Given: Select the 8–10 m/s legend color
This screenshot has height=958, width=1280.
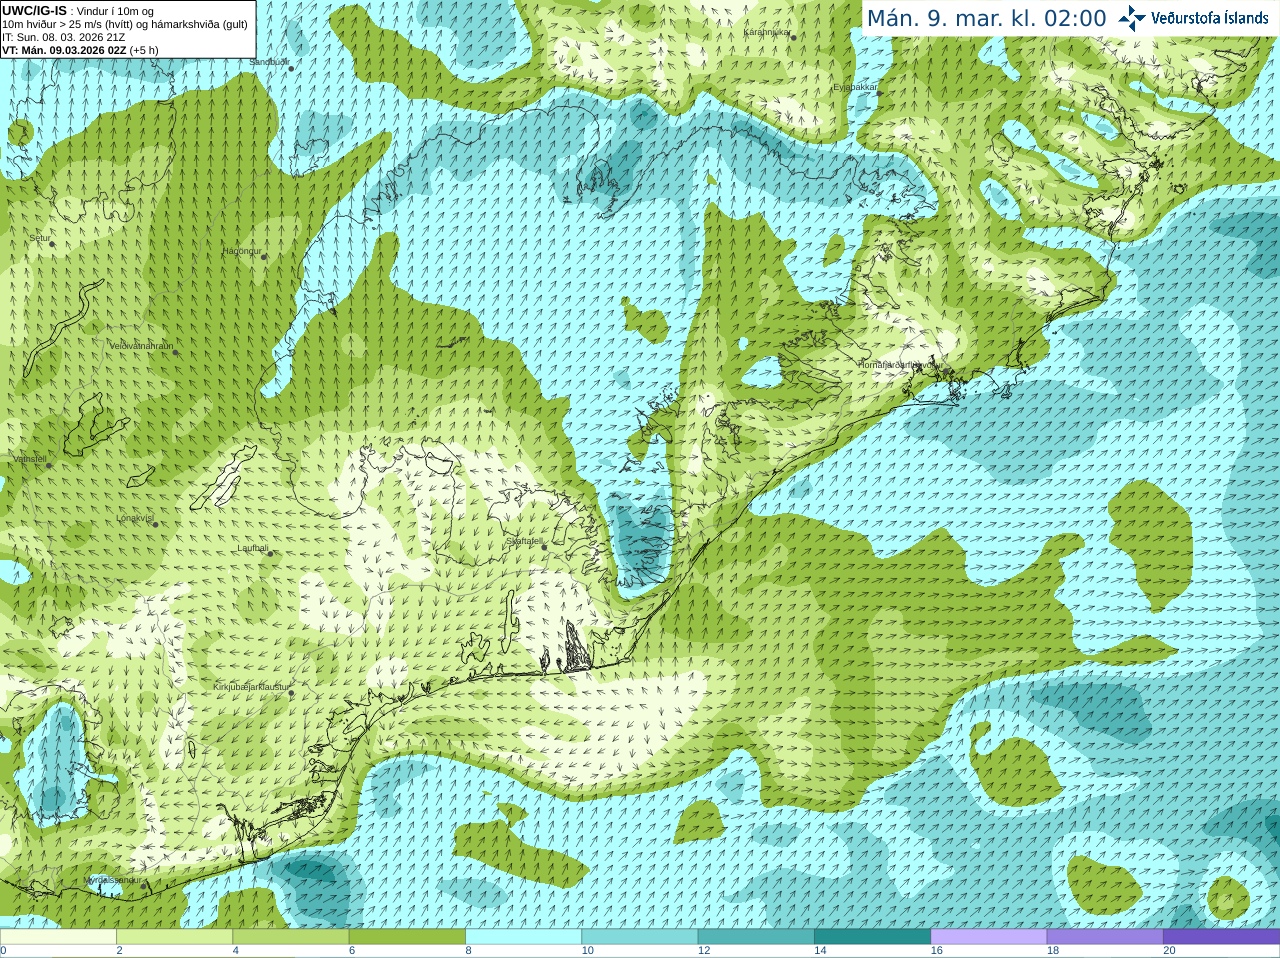Looking at the screenshot, I should tap(523, 937).
